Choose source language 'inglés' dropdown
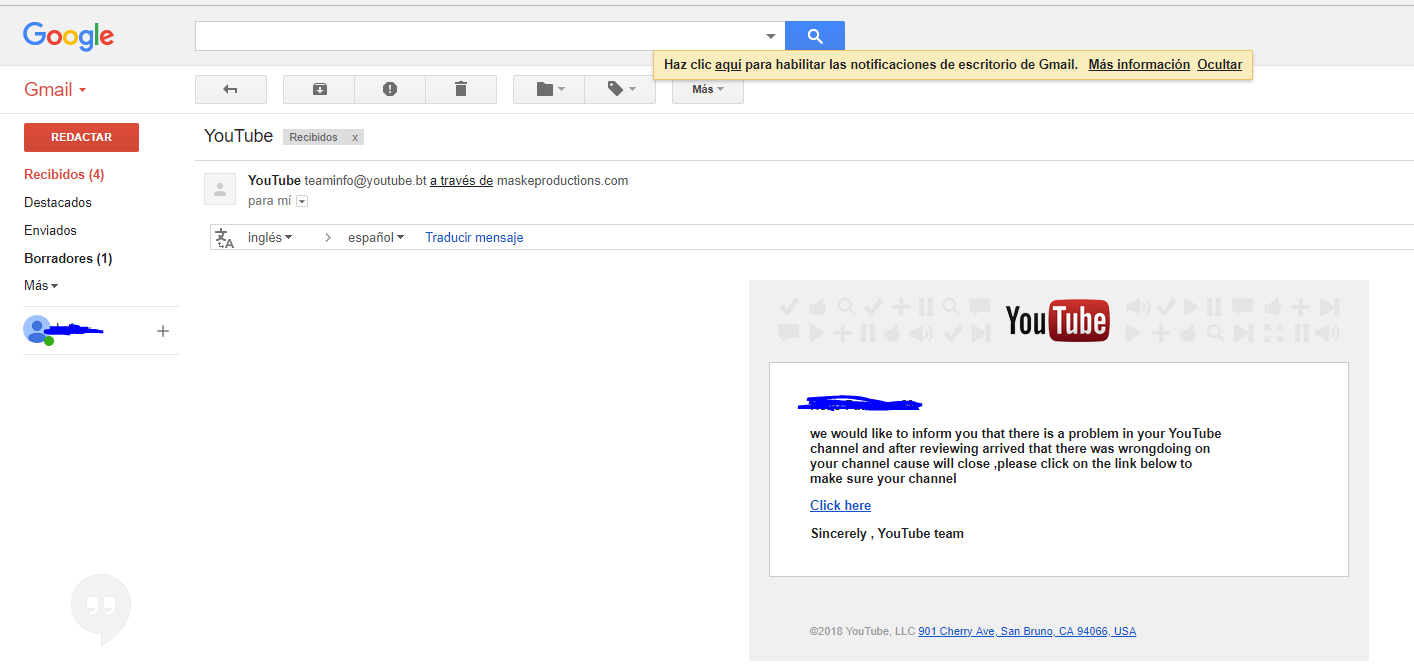Image resolution: width=1414 pixels, height=666 pixels. pyautogui.click(x=270, y=237)
